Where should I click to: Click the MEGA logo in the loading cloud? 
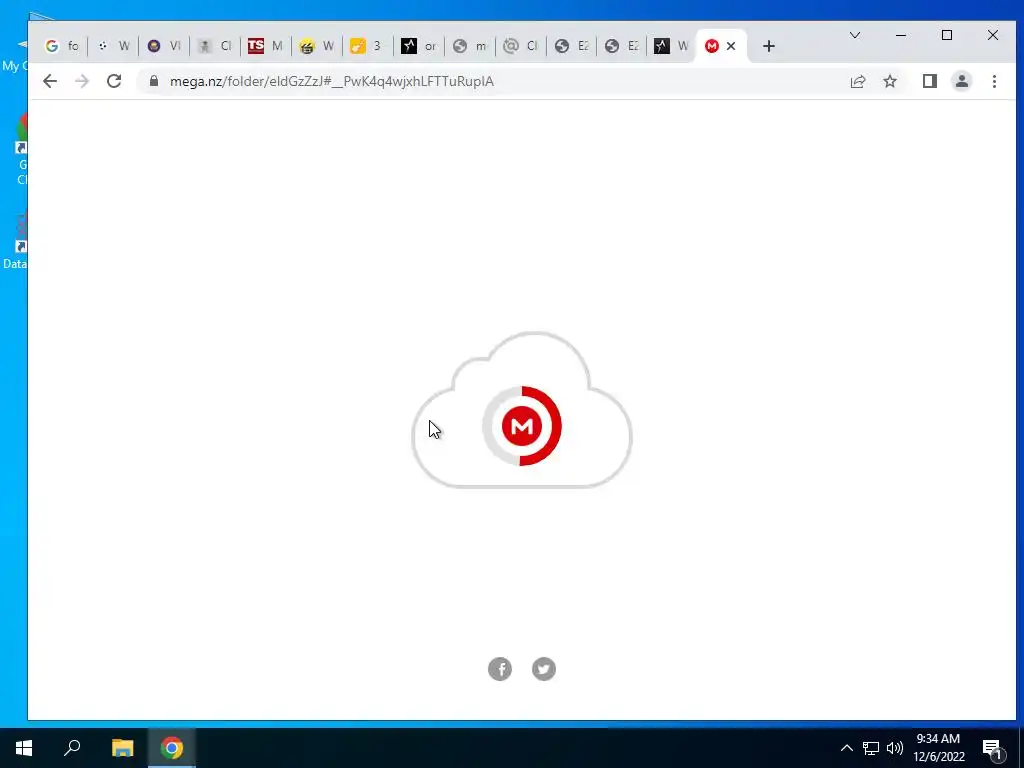coord(522,426)
